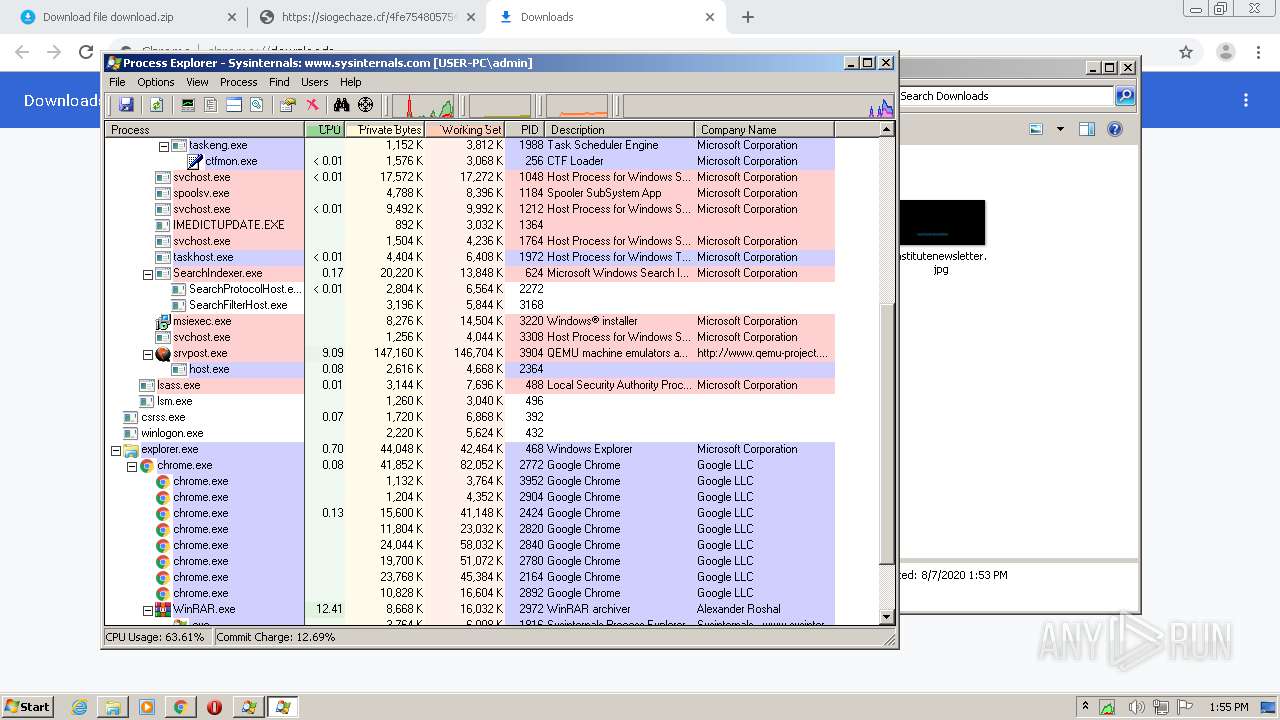Image resolution: width=1280 pixels, height=720 pixels.
Task: Select the institutenewsletter.jpg thumbnail
Action: (942, 222)
